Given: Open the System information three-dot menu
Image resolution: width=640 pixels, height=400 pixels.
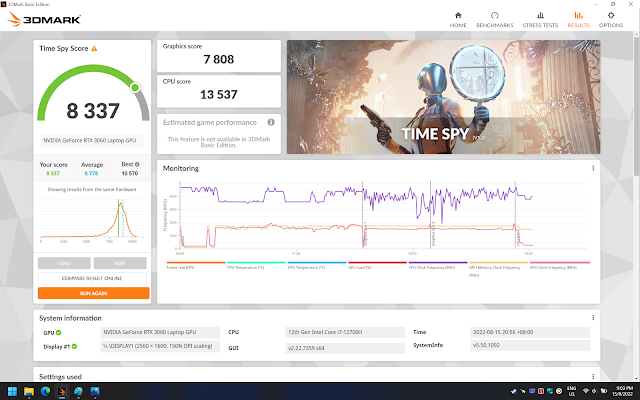Looking at the screenshot, I should point(593,318).
